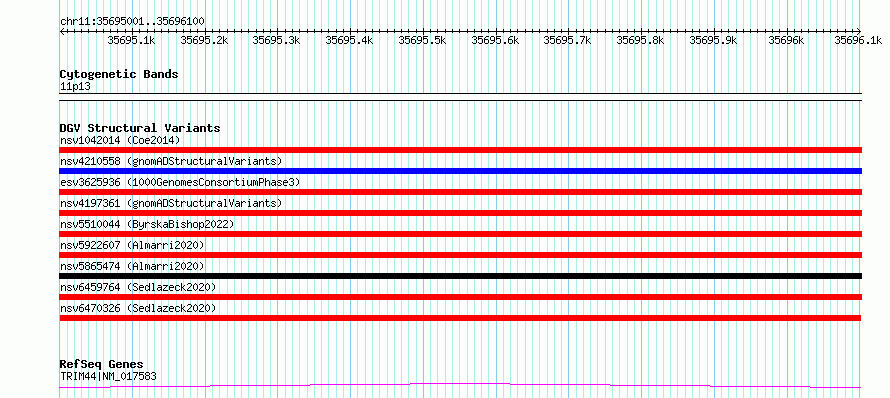Click the nsv4197361 gnomAD variant label
The image size is (890, 398).
tap(171, 203)
